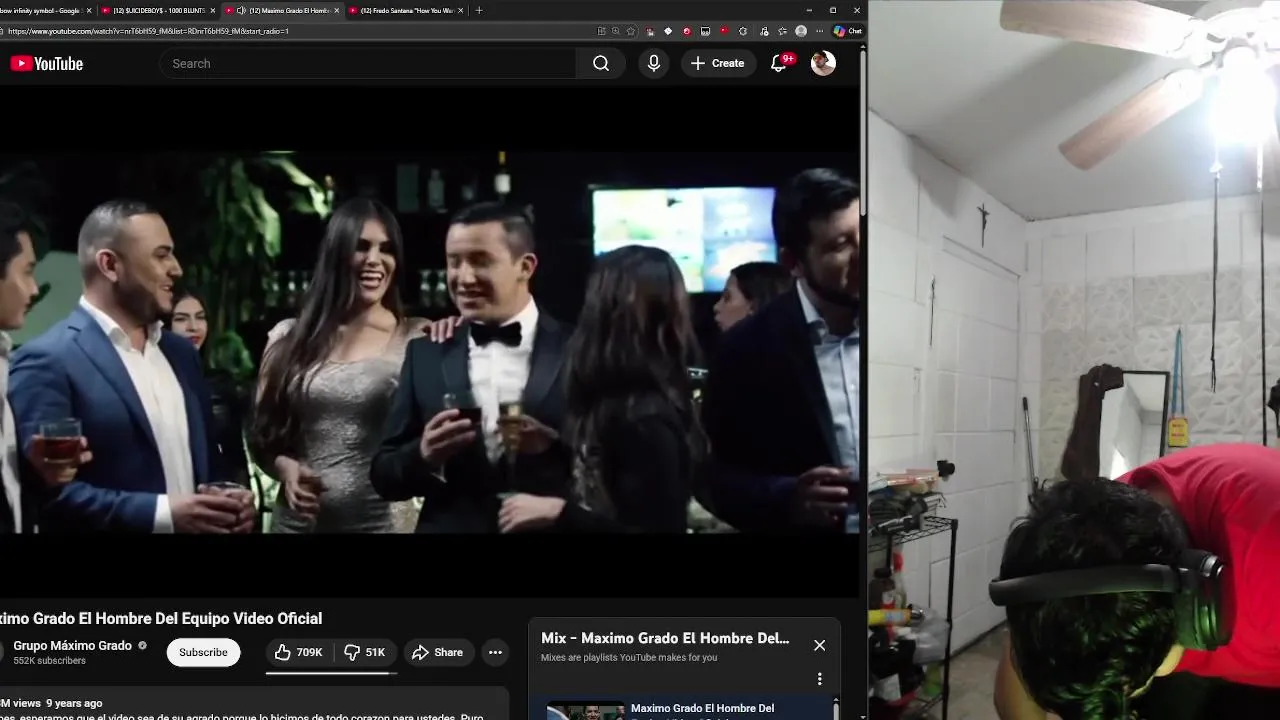Open the Copilot Chat button
Image resolution: width=1280 pixels, height=720 pixels.
848,31
